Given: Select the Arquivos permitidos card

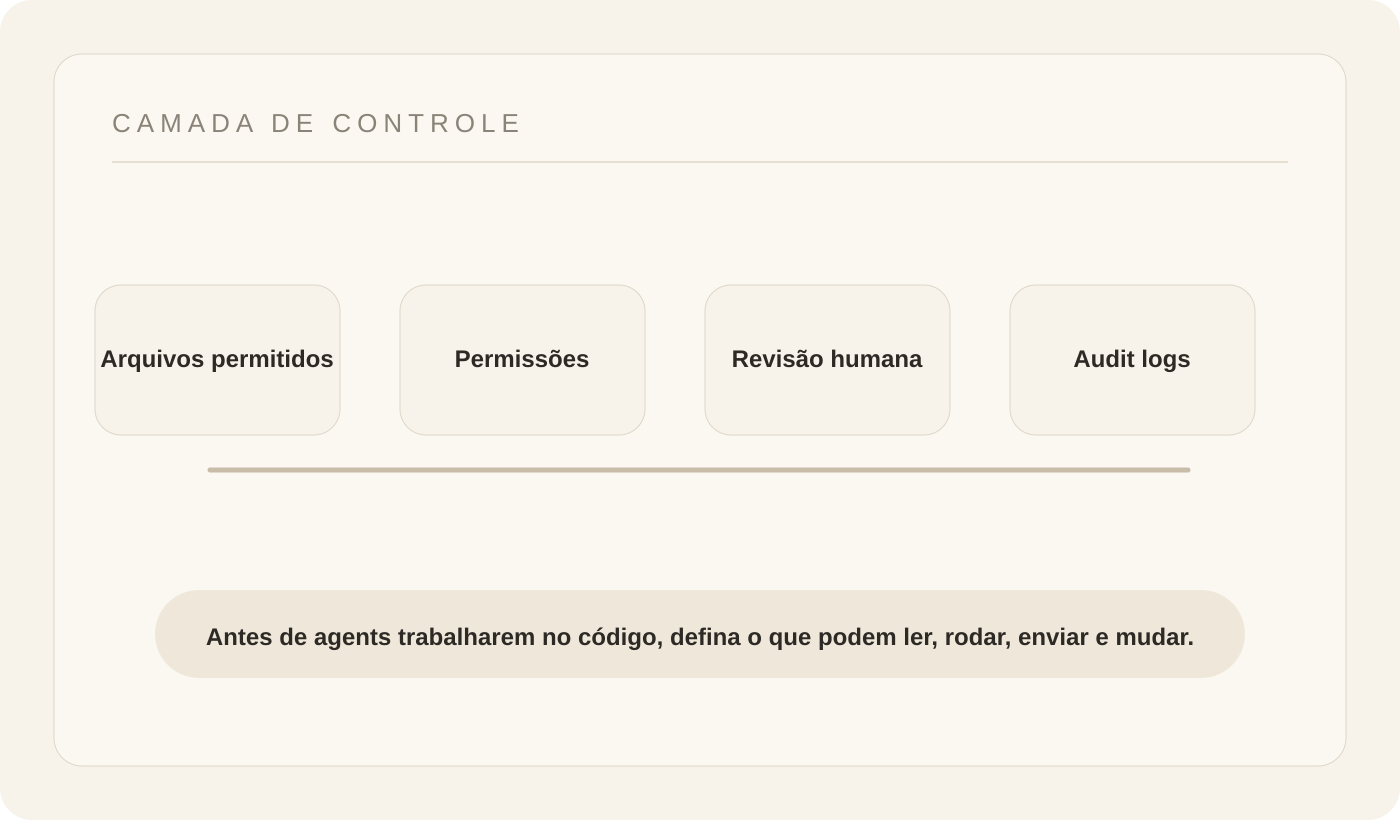Looking at the screenshot, I should [217, 360].
